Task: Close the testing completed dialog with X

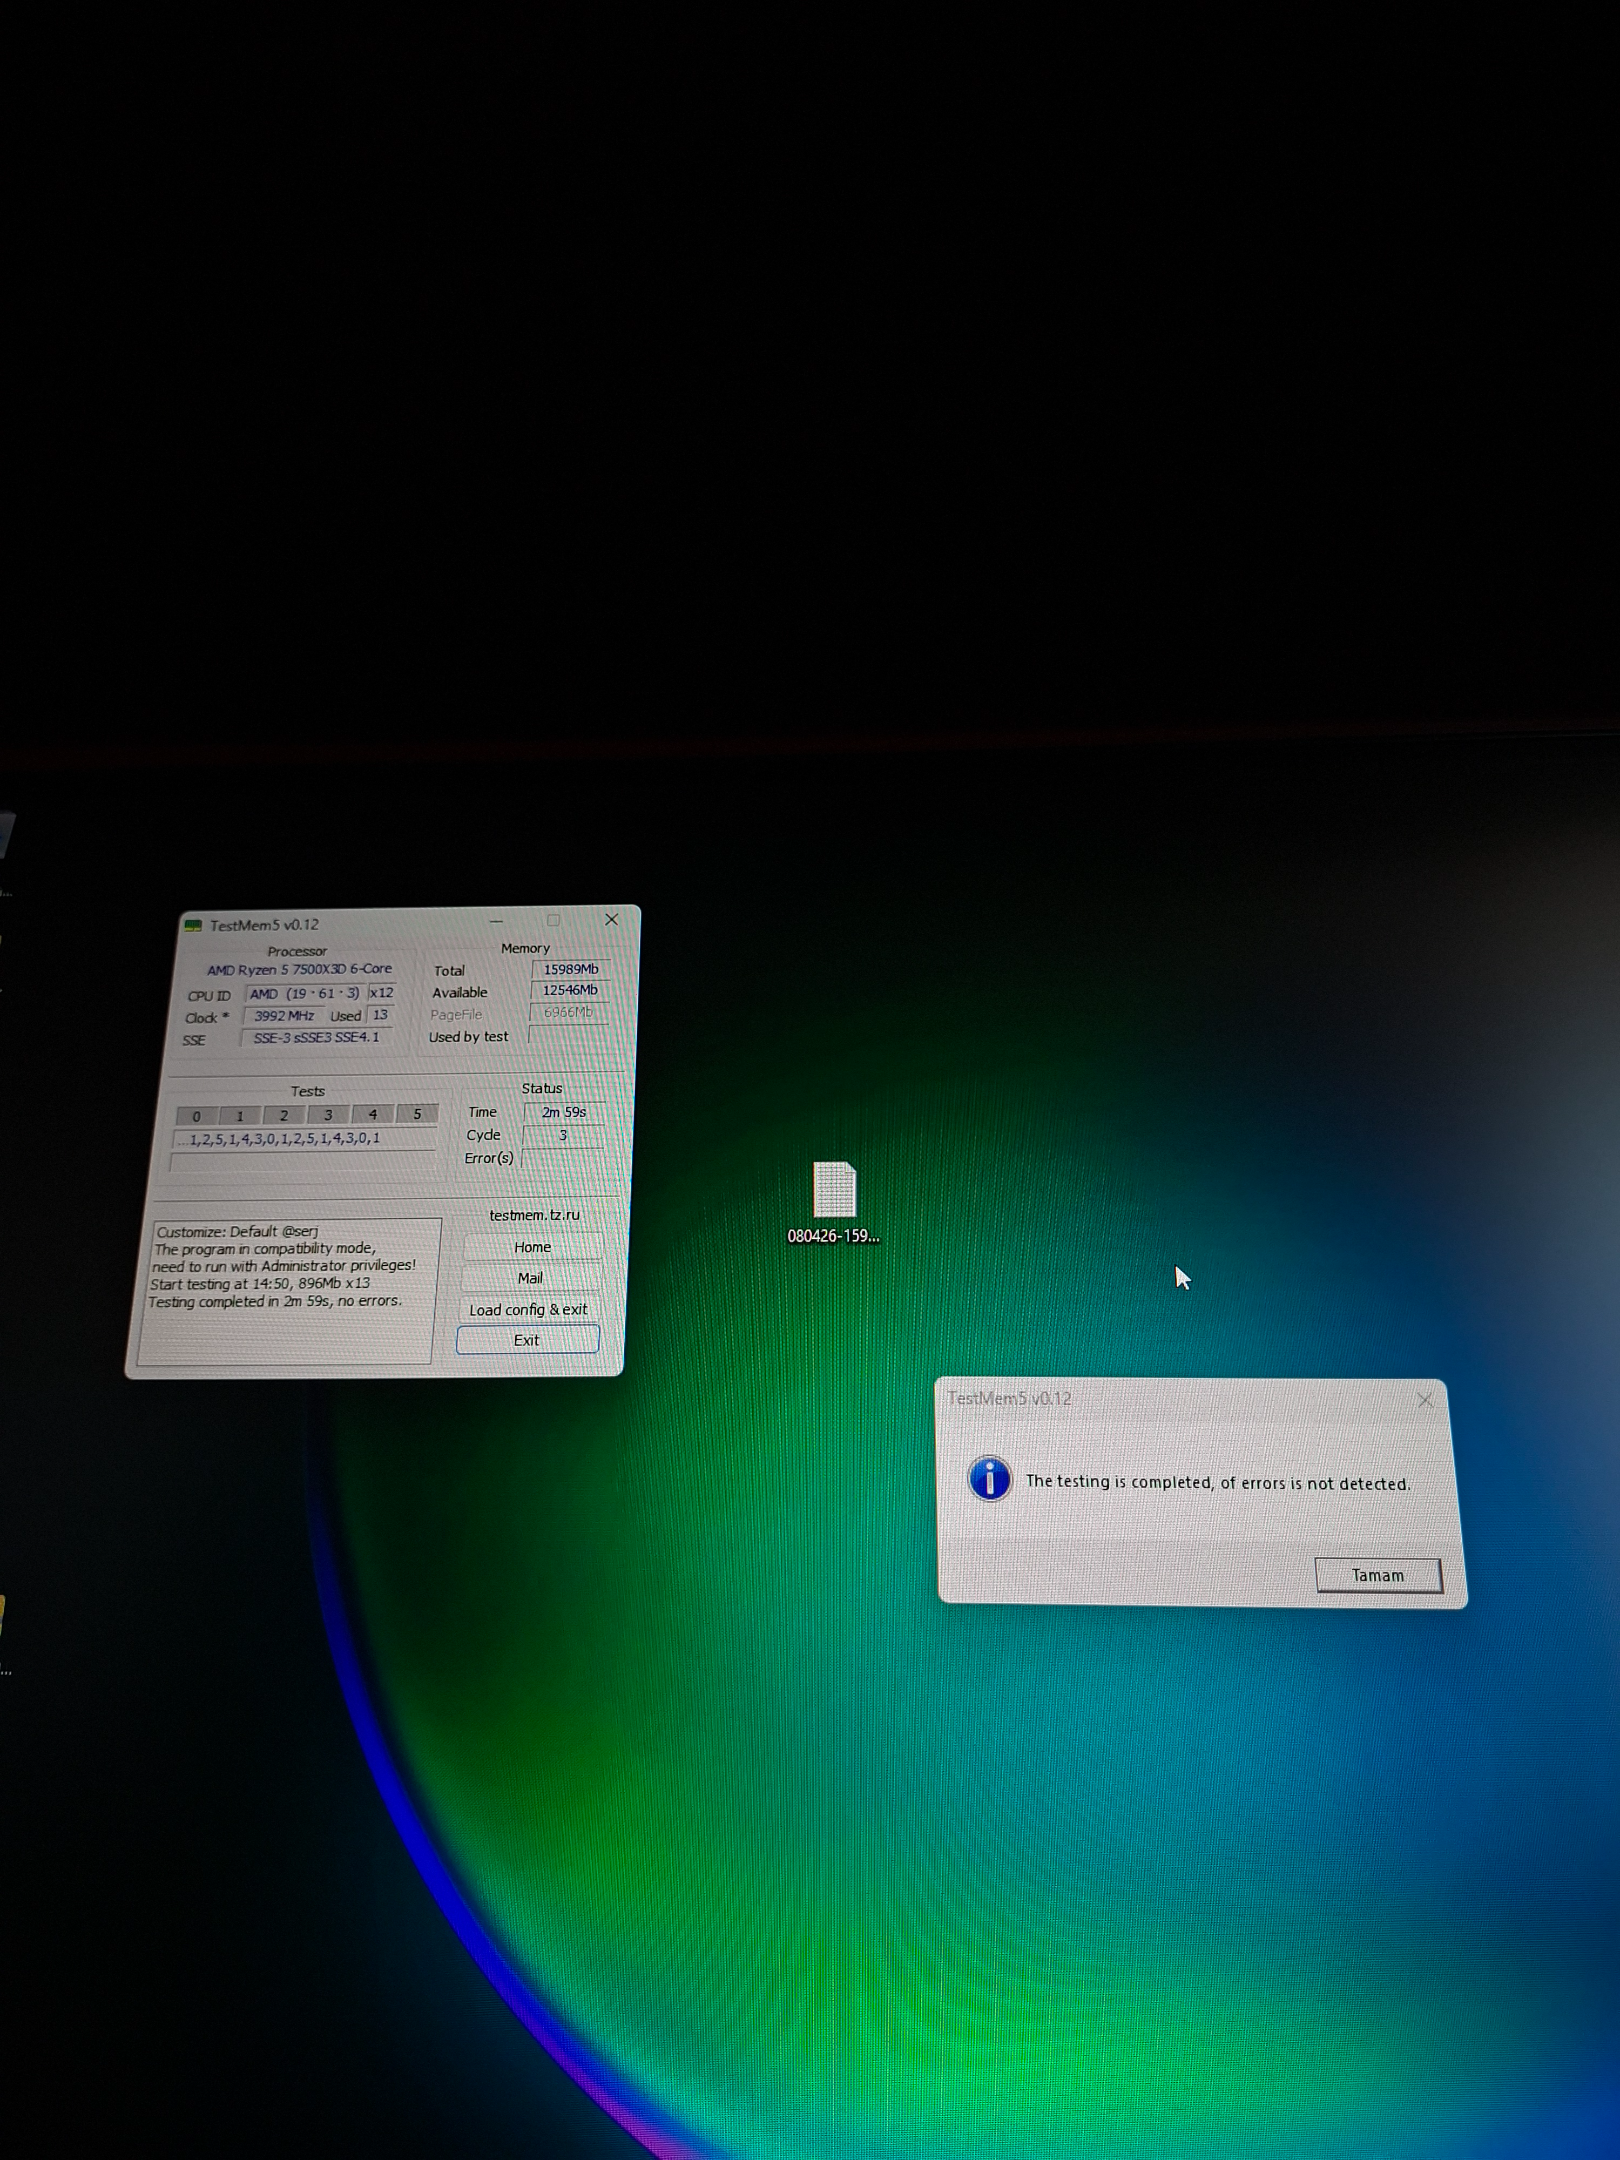Action: pyautogui.click(x=1426, y=1401)
